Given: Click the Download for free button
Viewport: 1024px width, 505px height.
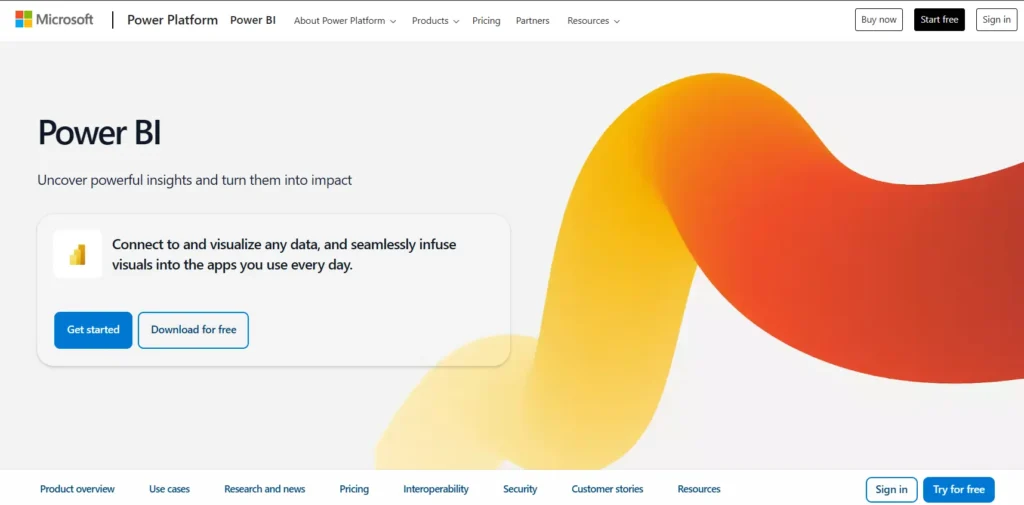Looking at the screenshot, I should [193, 330].
